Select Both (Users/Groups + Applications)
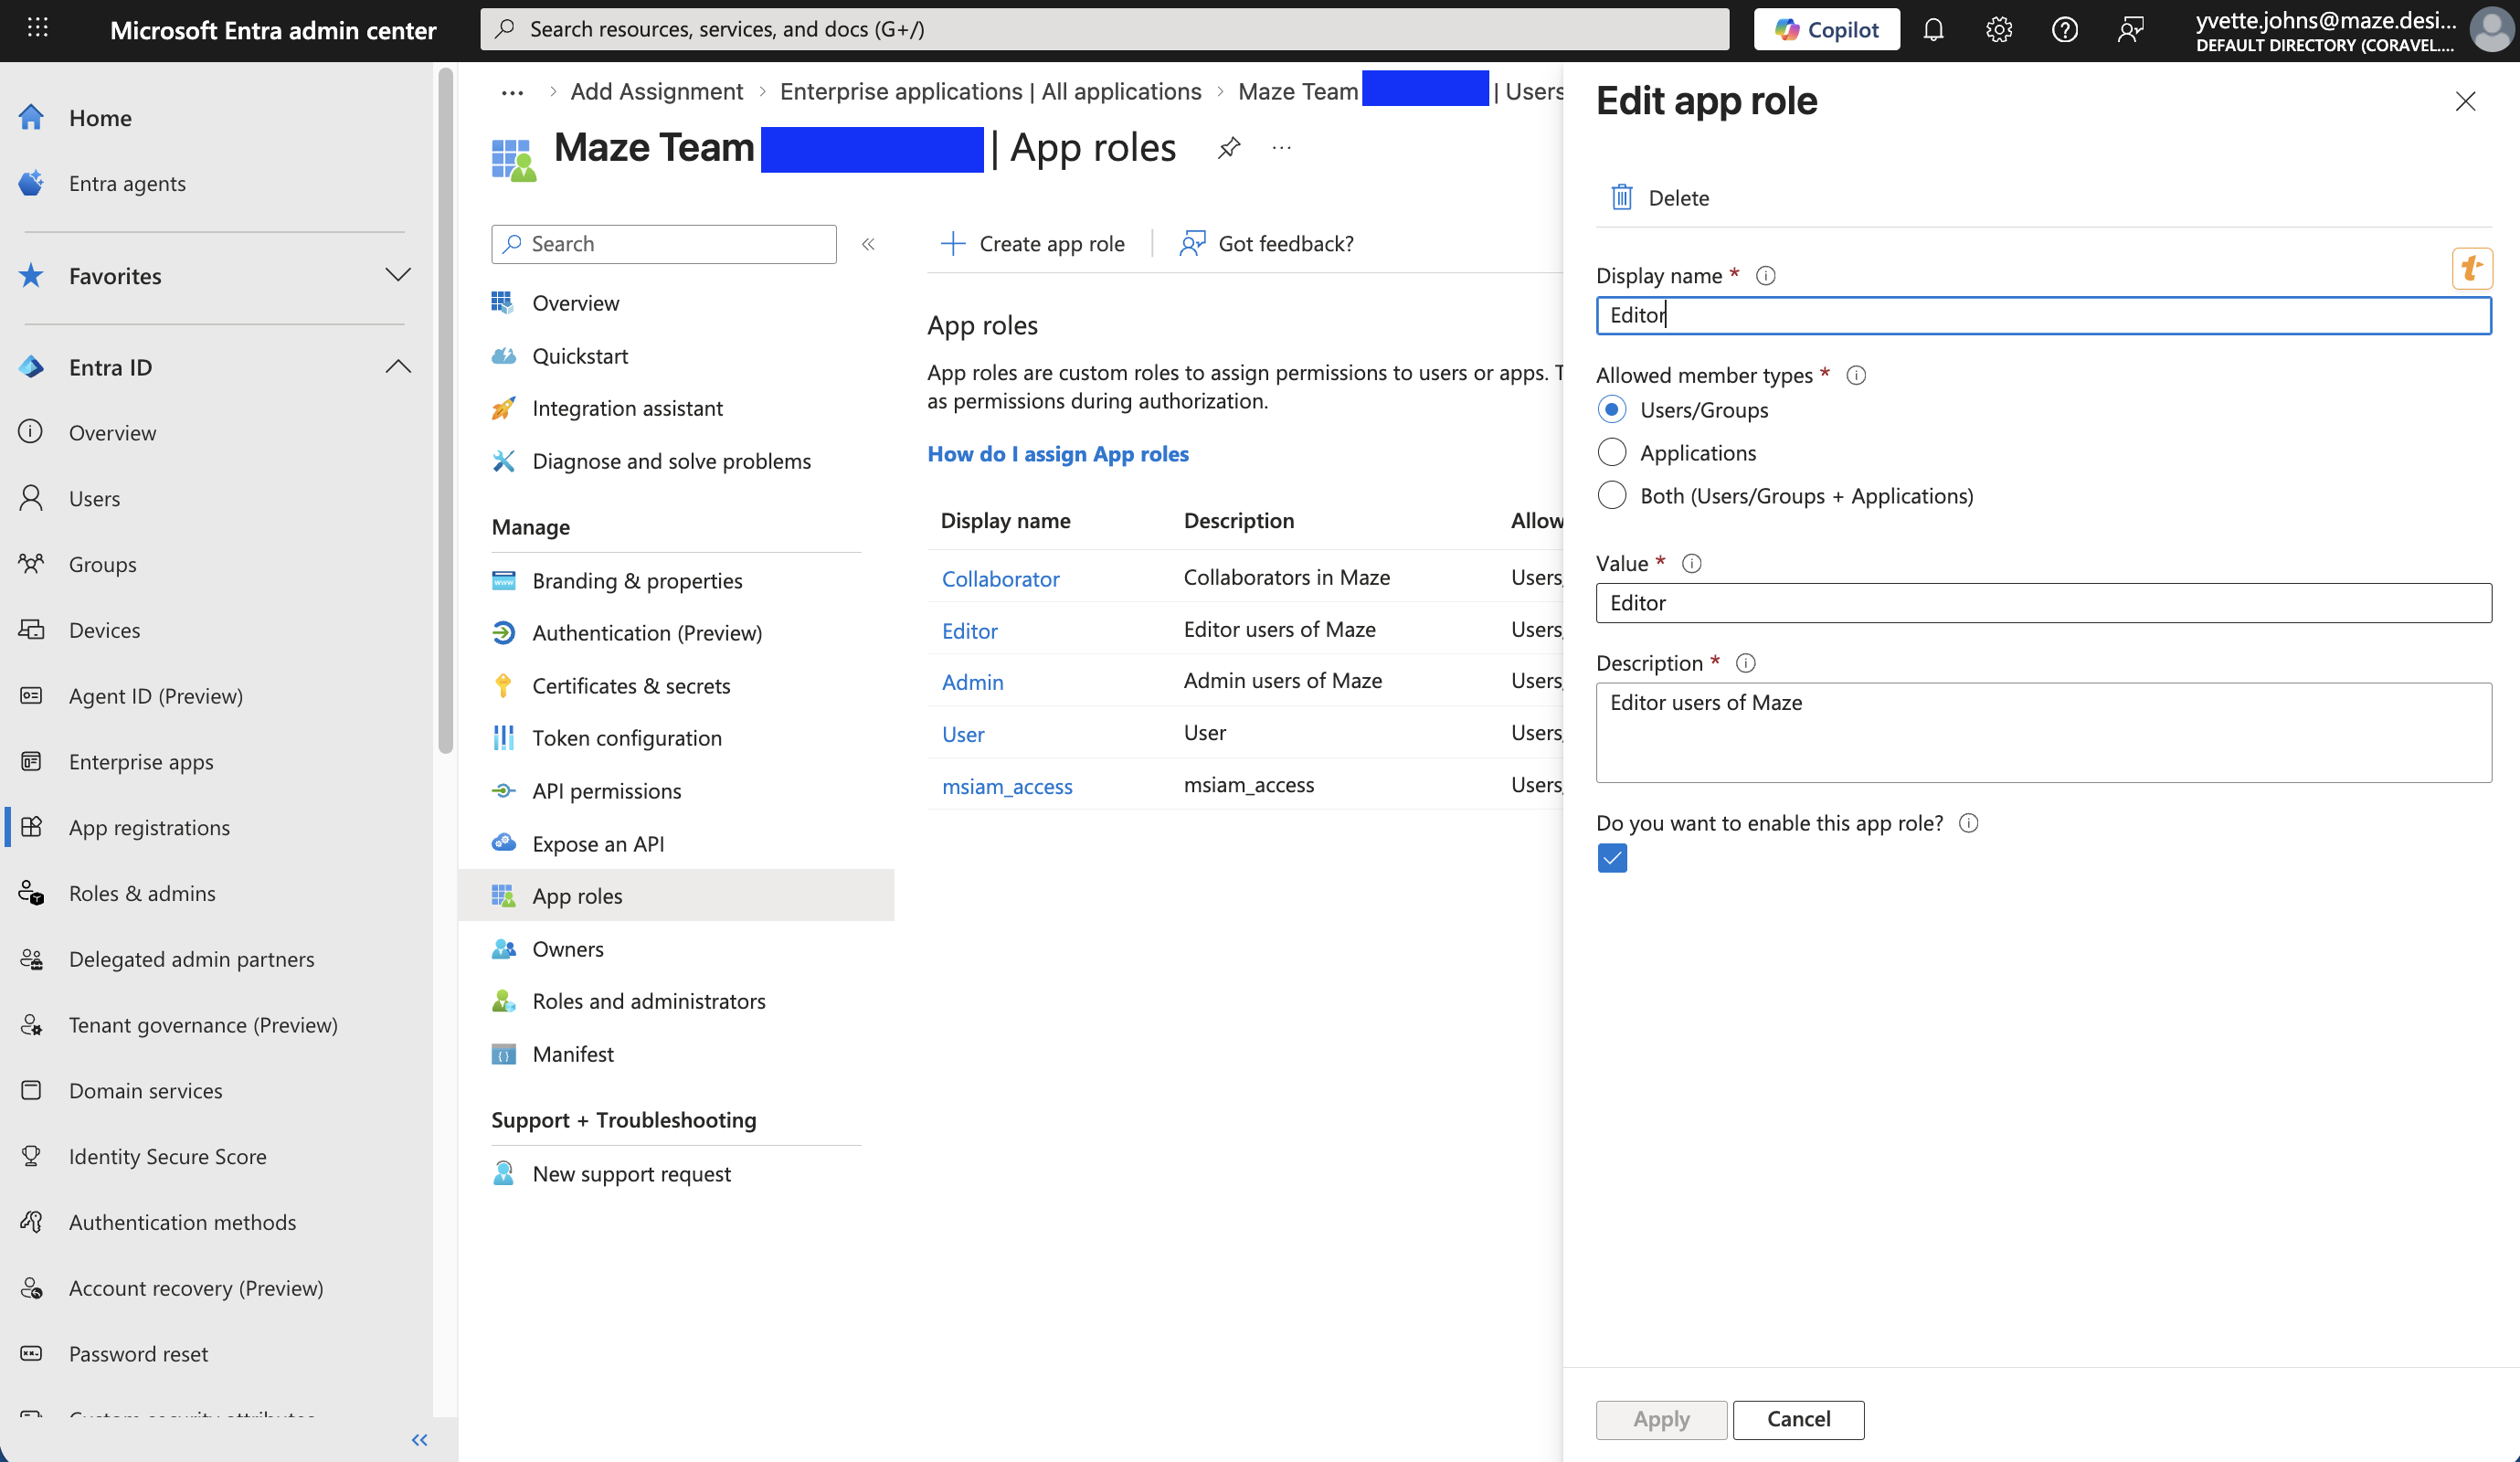Viewport: 2520px width, 1462px height. coord(1611,496)
